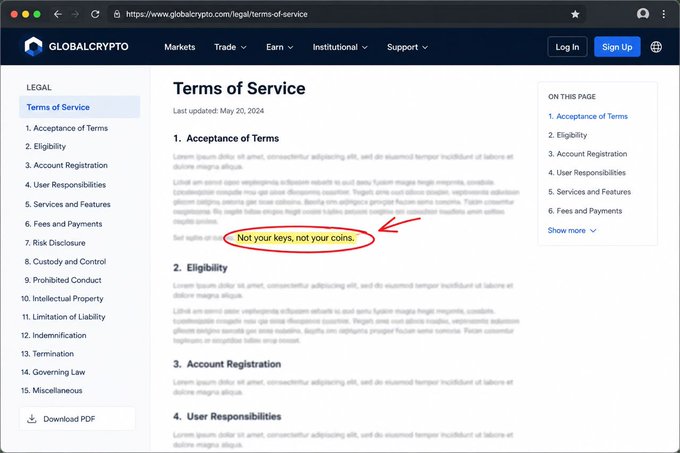
Task: Click the browser forward arrow
Action: pyautogui.click(x=75, y=14)
